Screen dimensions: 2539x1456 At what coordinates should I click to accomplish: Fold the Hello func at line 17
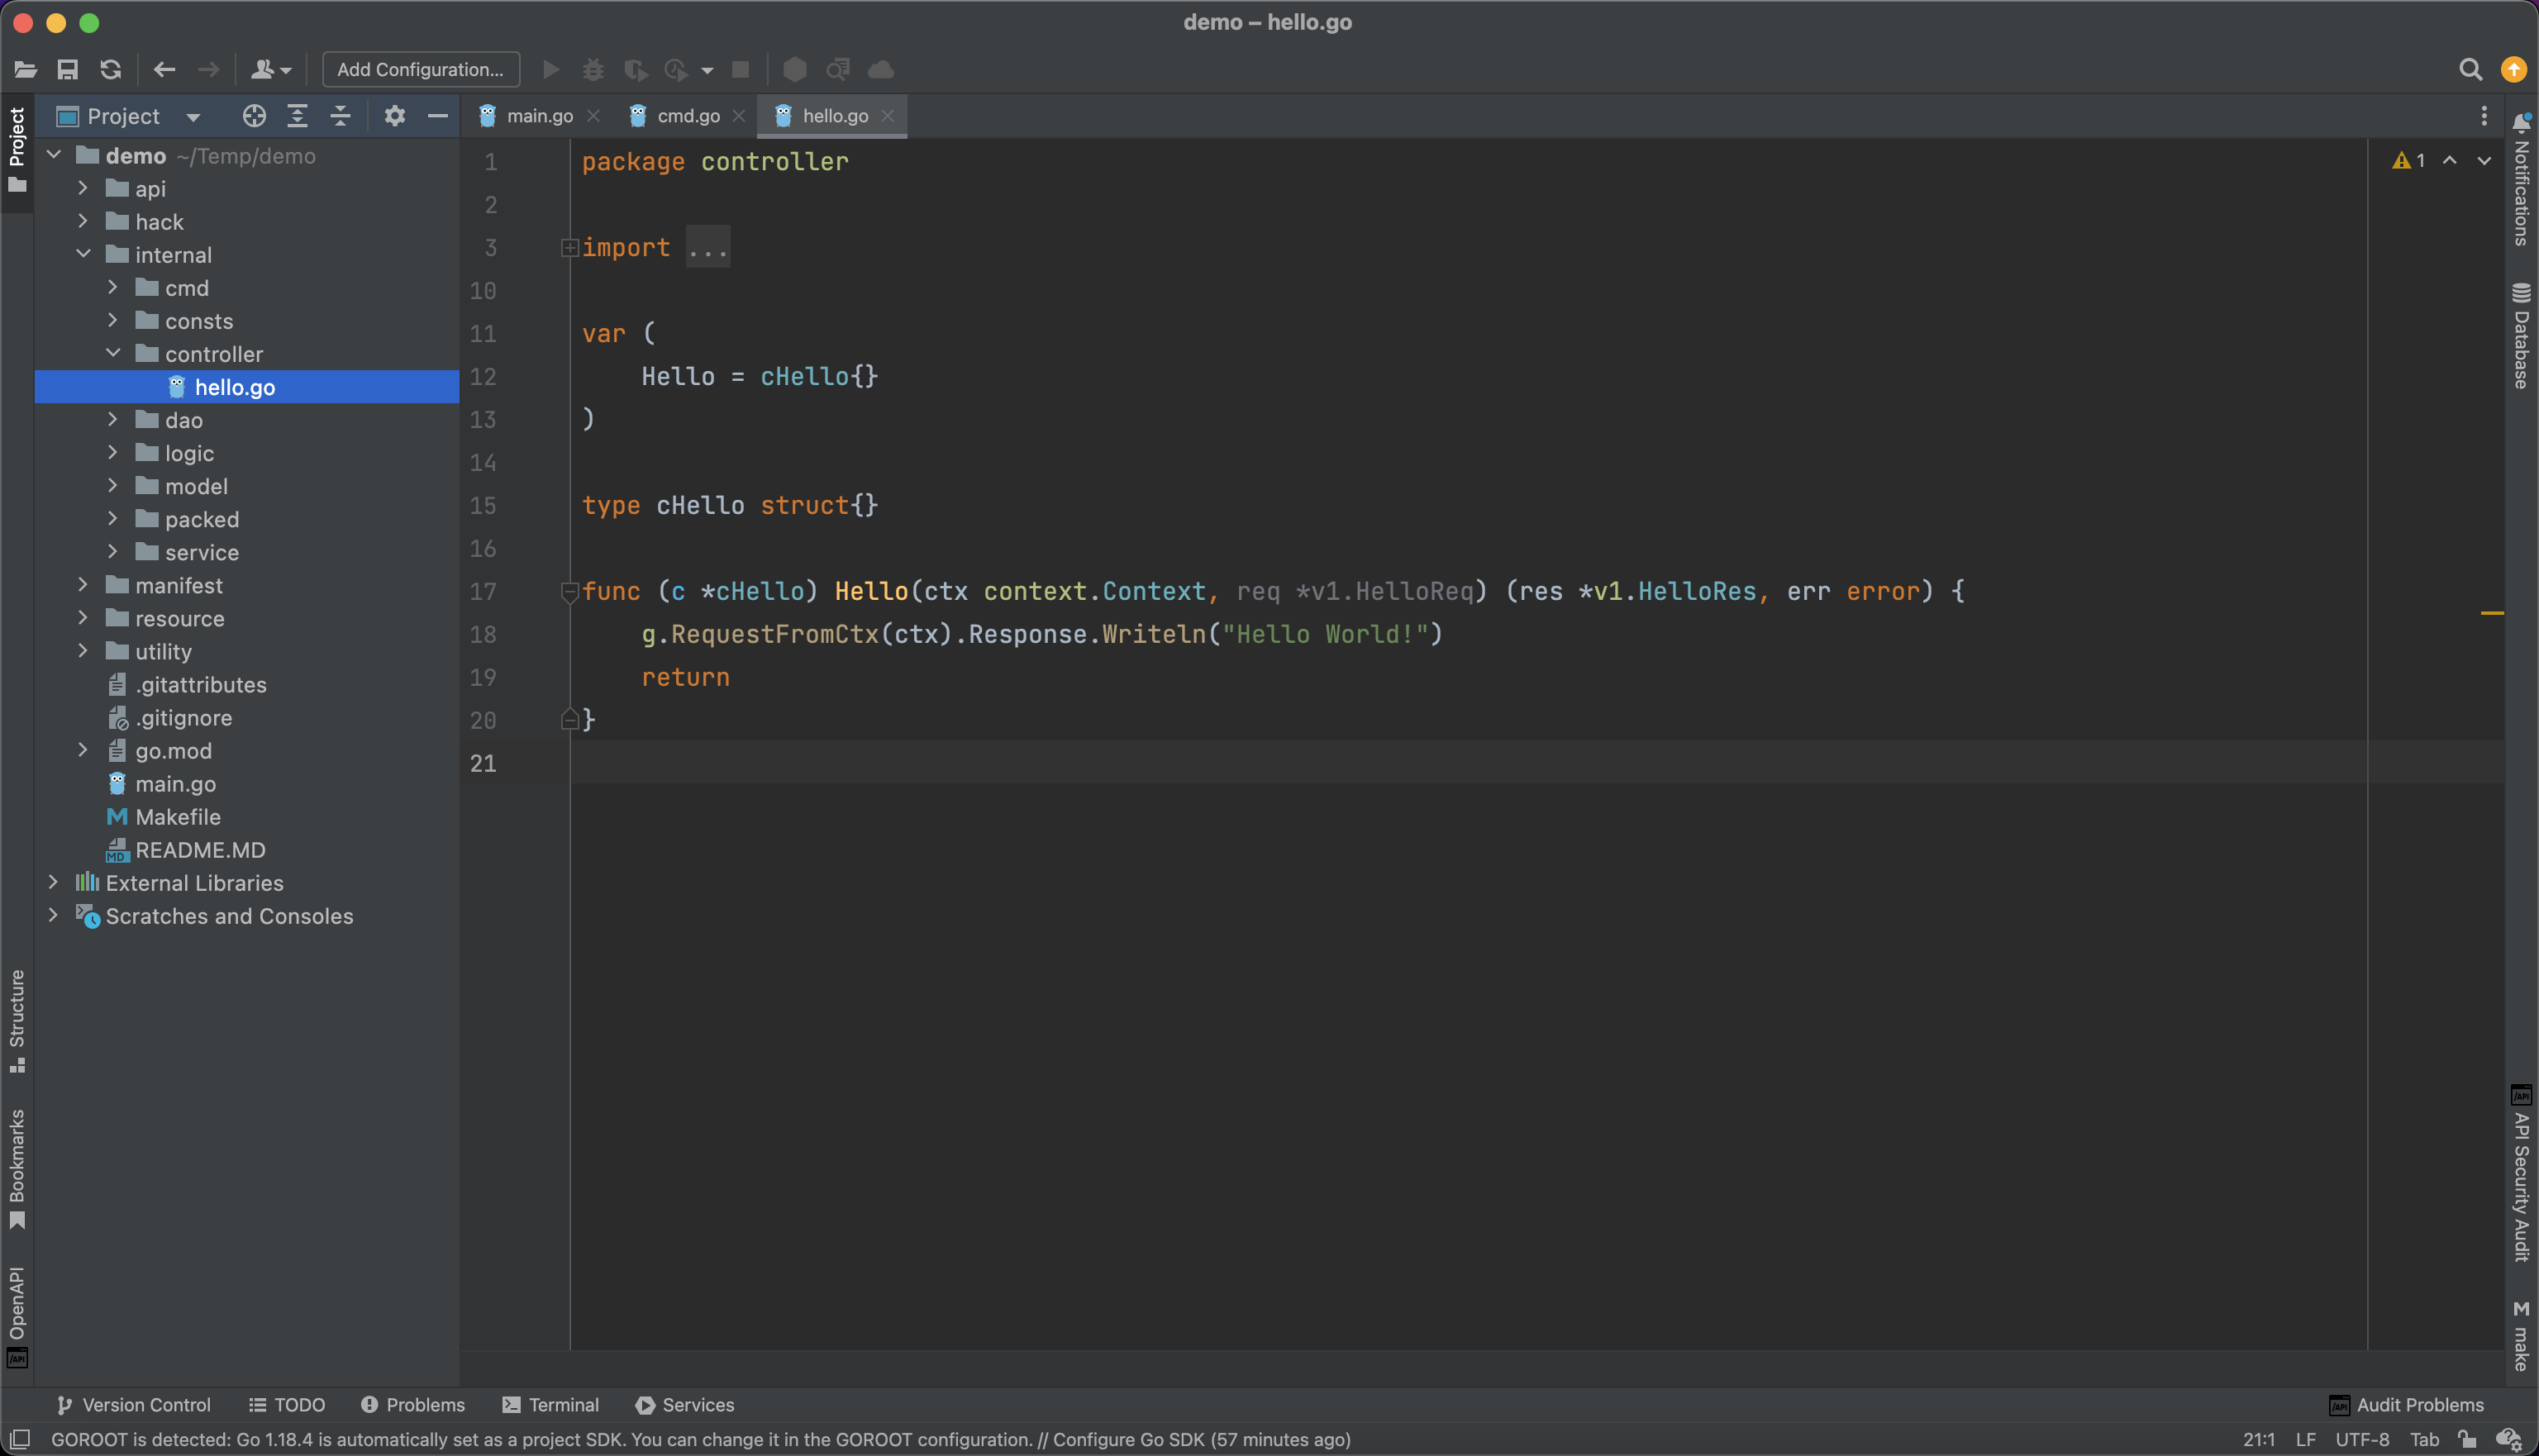click(x=569, y=591)
